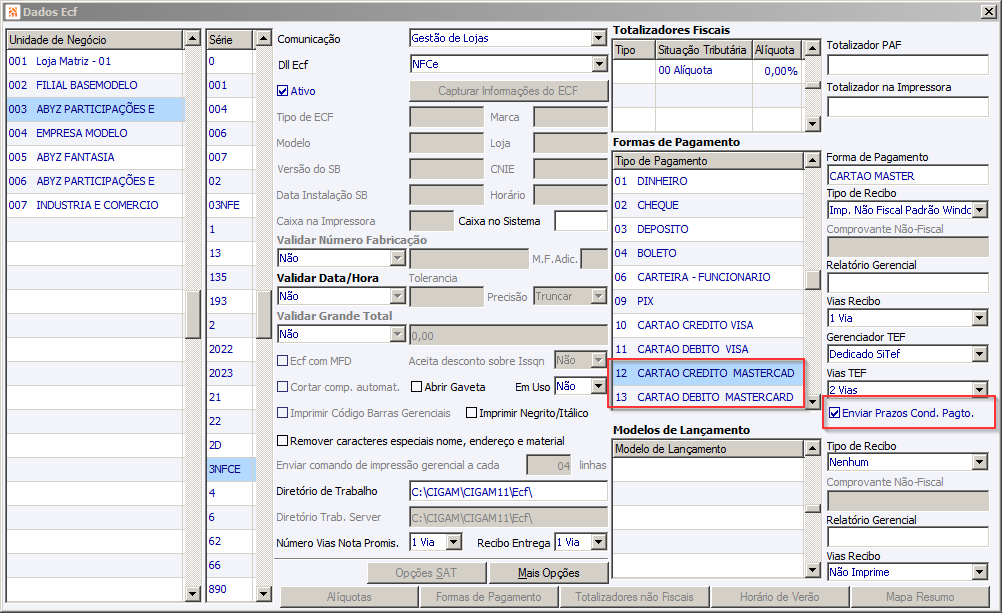Viewport: 1002px width, 613px height.
Task: Click scroll up arrow of Totalizadores Fiscais list
Action: pos(812,48)
